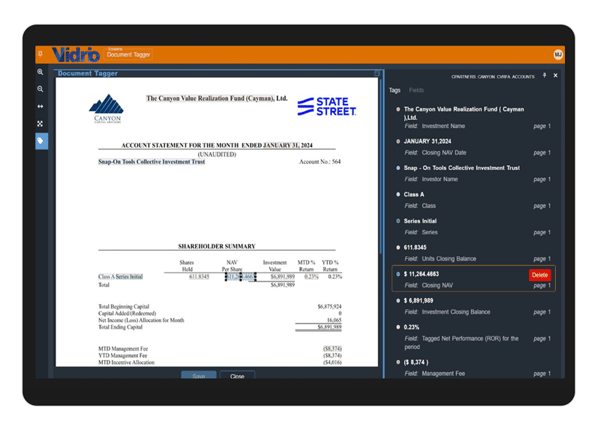Toggle the tag tool in the sidebar

coord(41,141)
